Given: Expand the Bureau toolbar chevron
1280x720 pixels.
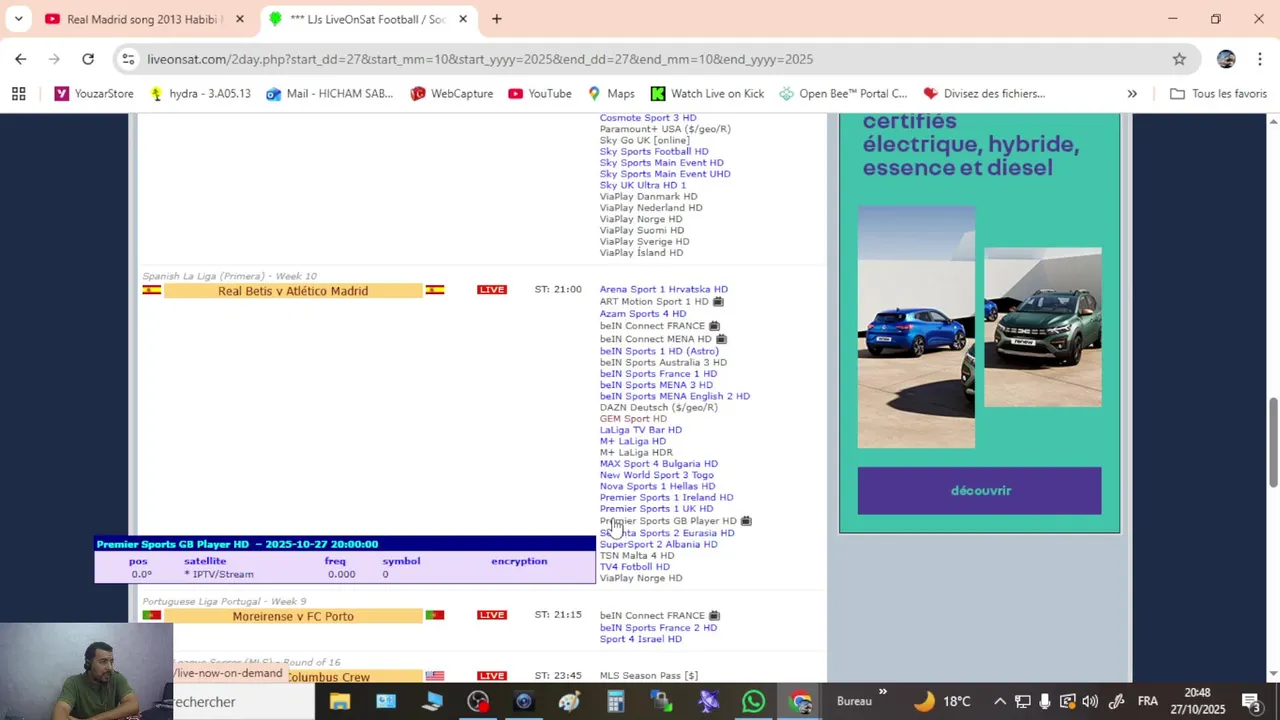Looking at the screenshot, I should (883, 692).
